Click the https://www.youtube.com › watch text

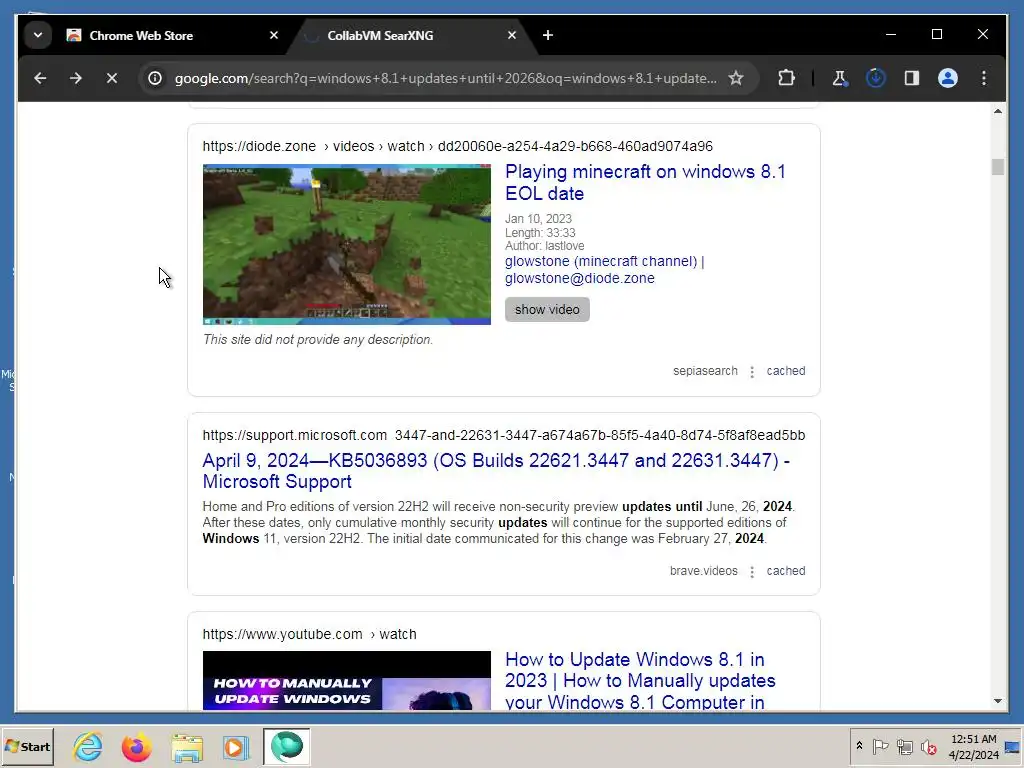tap(309, 634)
